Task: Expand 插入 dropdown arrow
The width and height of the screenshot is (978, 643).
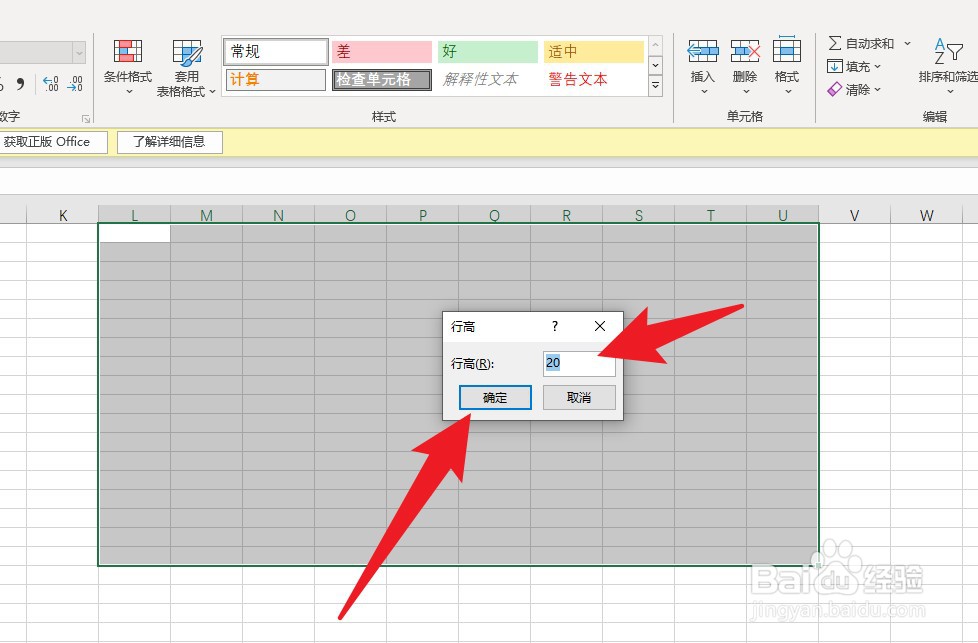Action: [704, 92]
